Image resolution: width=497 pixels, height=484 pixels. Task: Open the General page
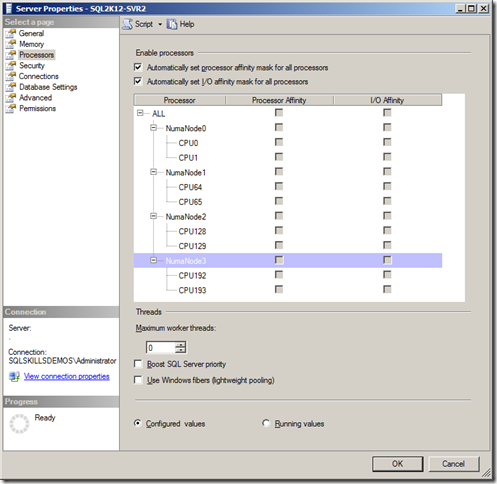pos(31,33)
